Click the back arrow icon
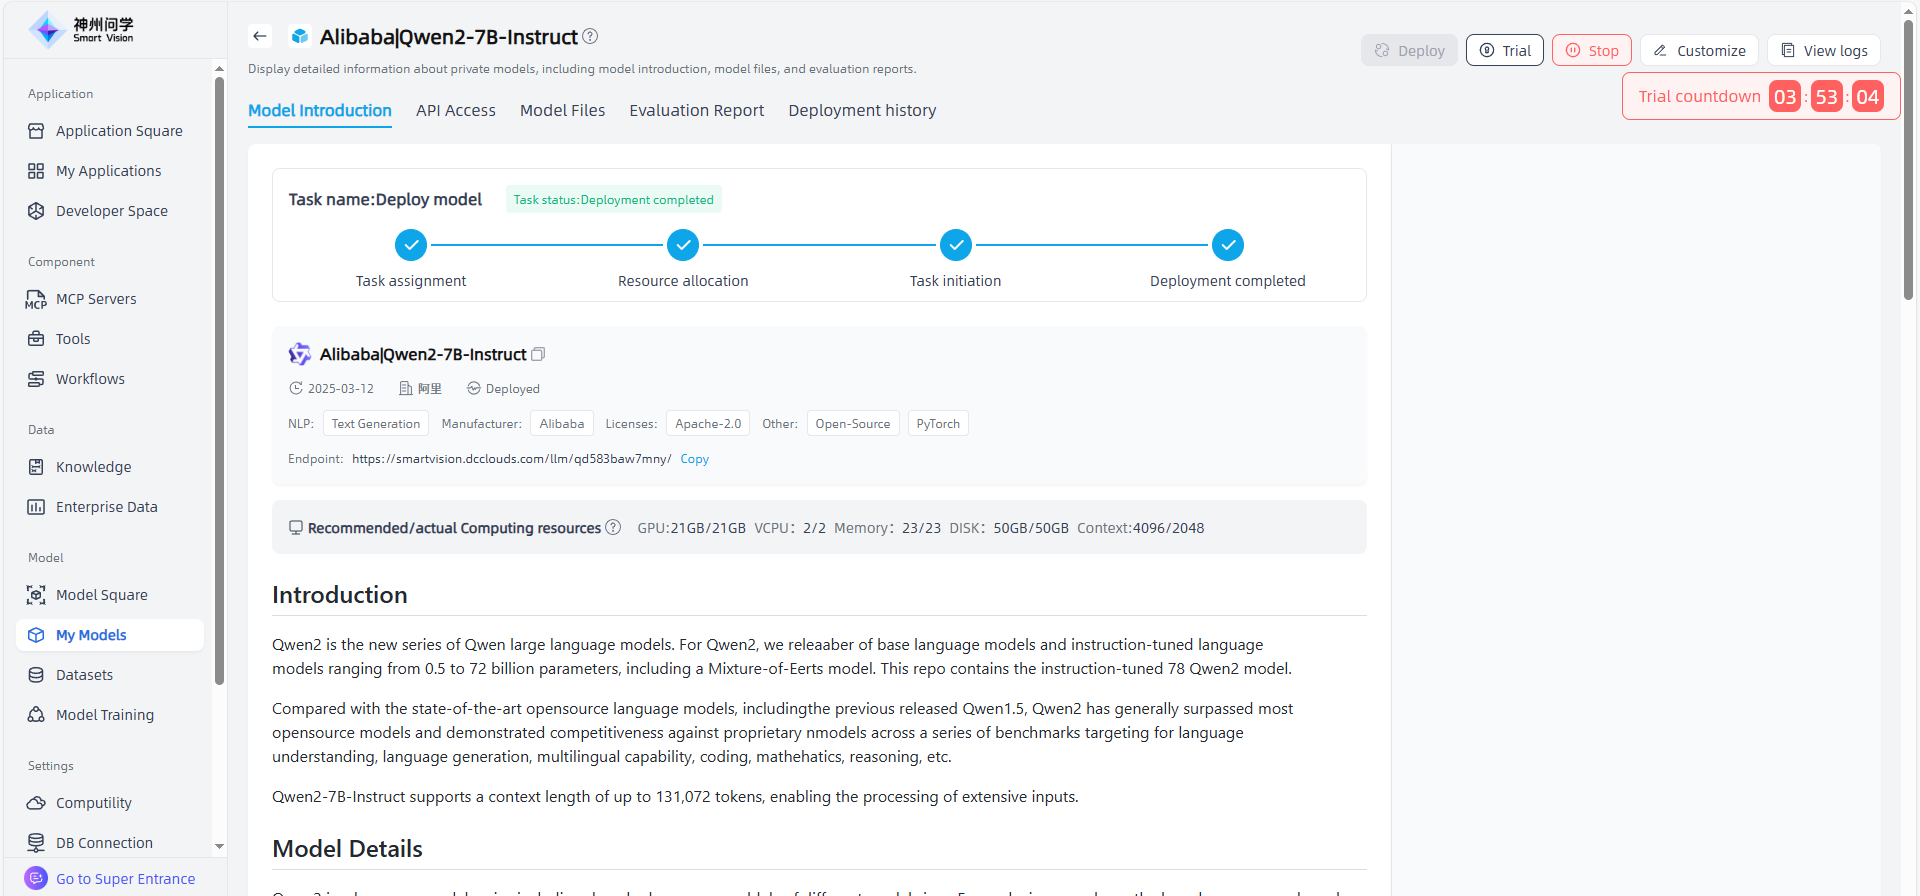Image resolution: width=1920 pixels, height=896 pixels. 260,36
